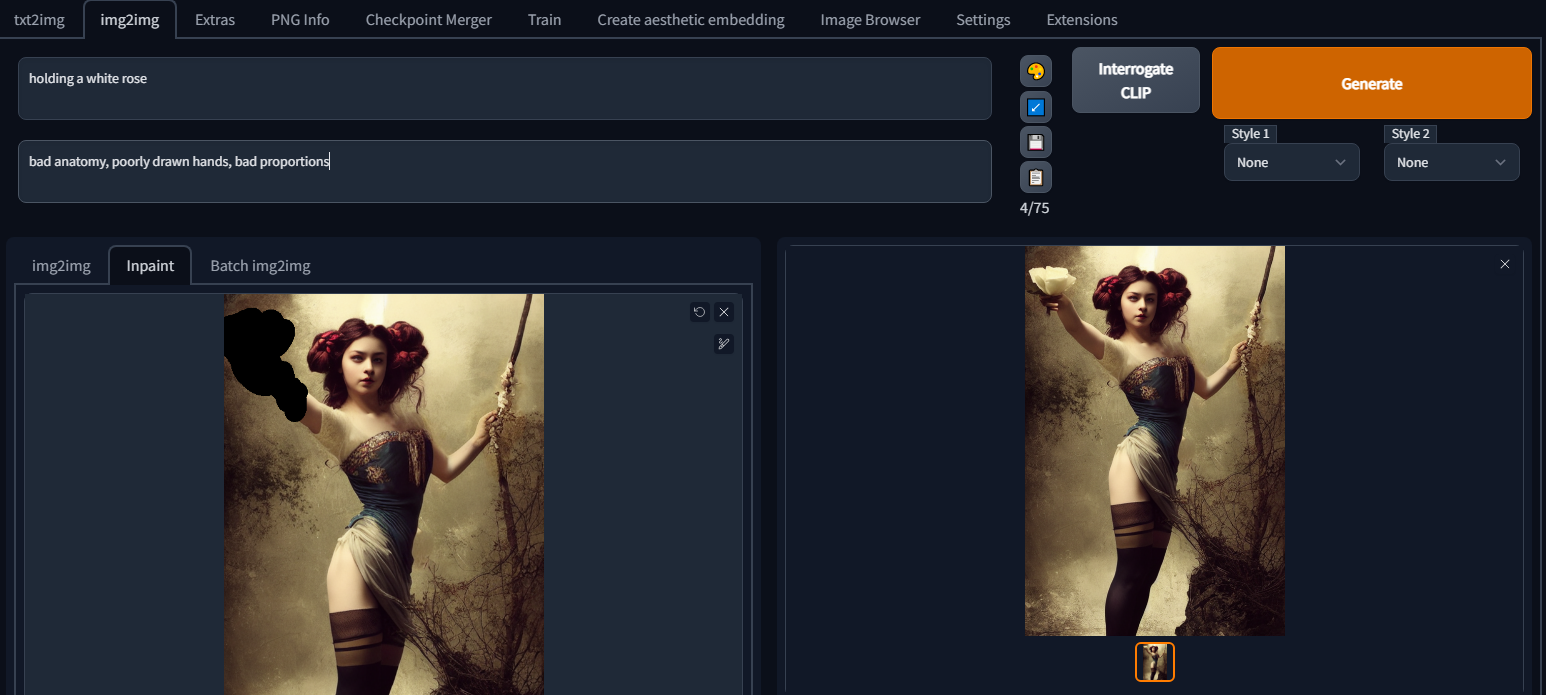Select the Inpaint sub-tab

pos(150,266)
